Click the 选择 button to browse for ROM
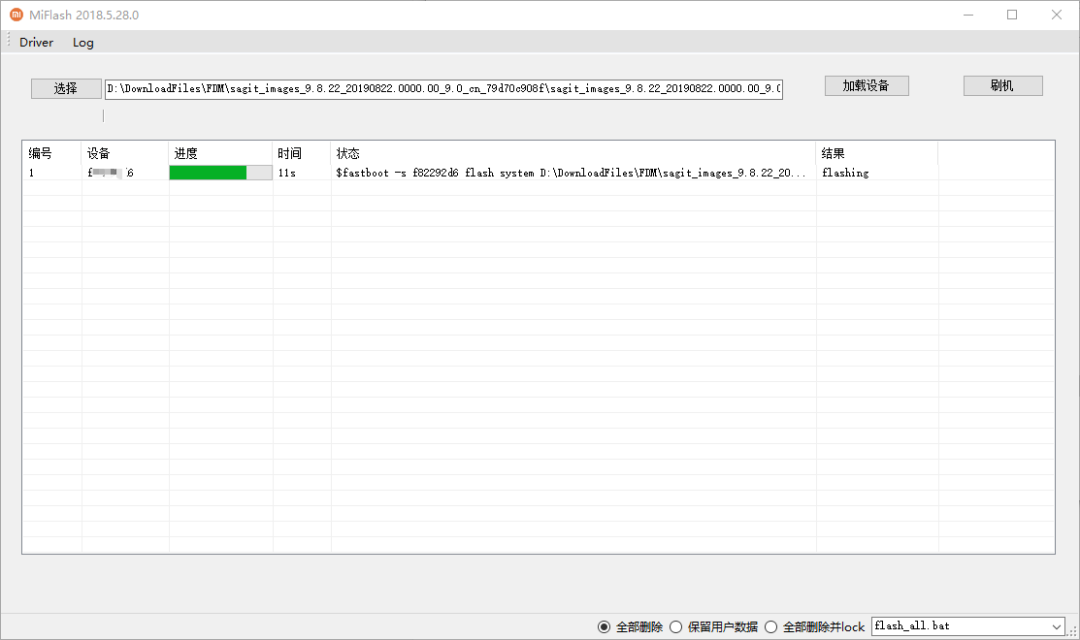Screen dimensions: 1080x640 65,88
